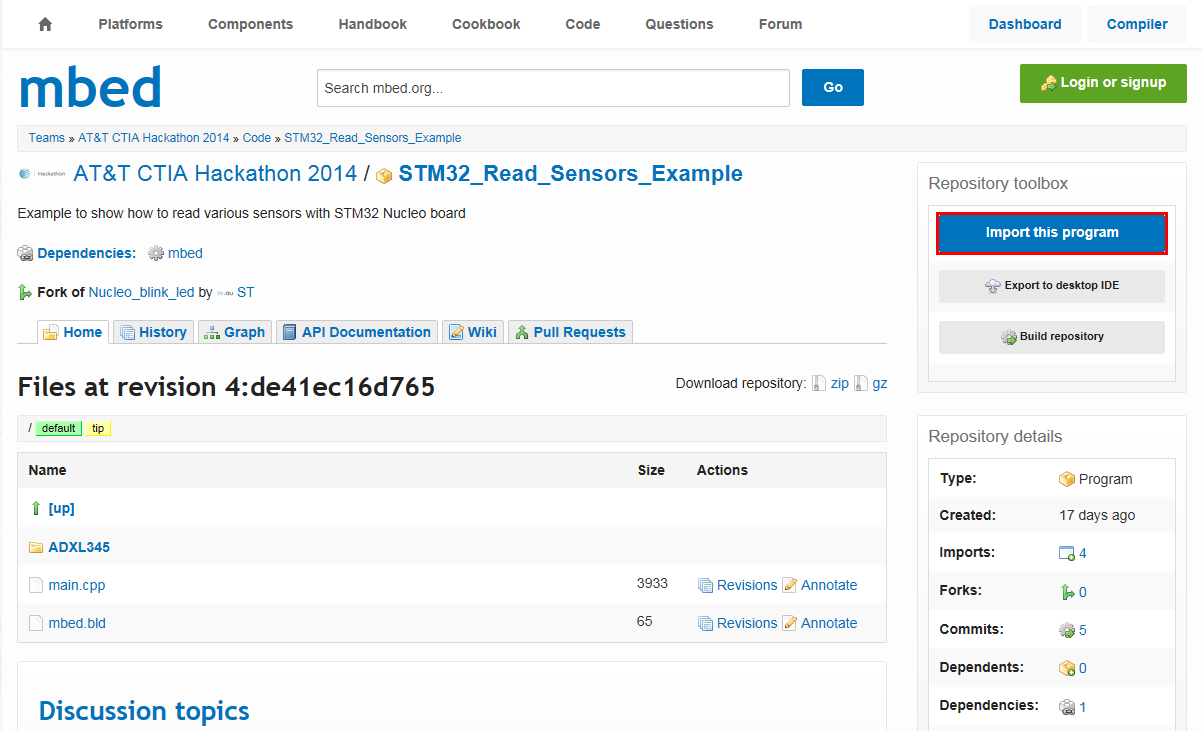Click the mbed logo
This screenshot has width=1202, height=731.
coord(90,88)
